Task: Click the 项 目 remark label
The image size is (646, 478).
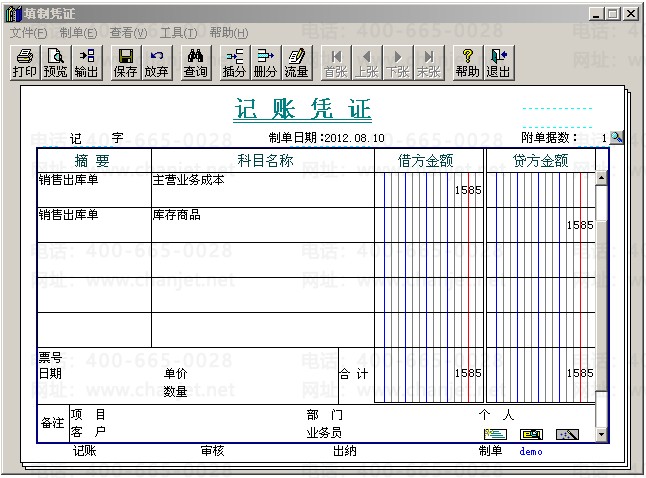Action: 88,414
